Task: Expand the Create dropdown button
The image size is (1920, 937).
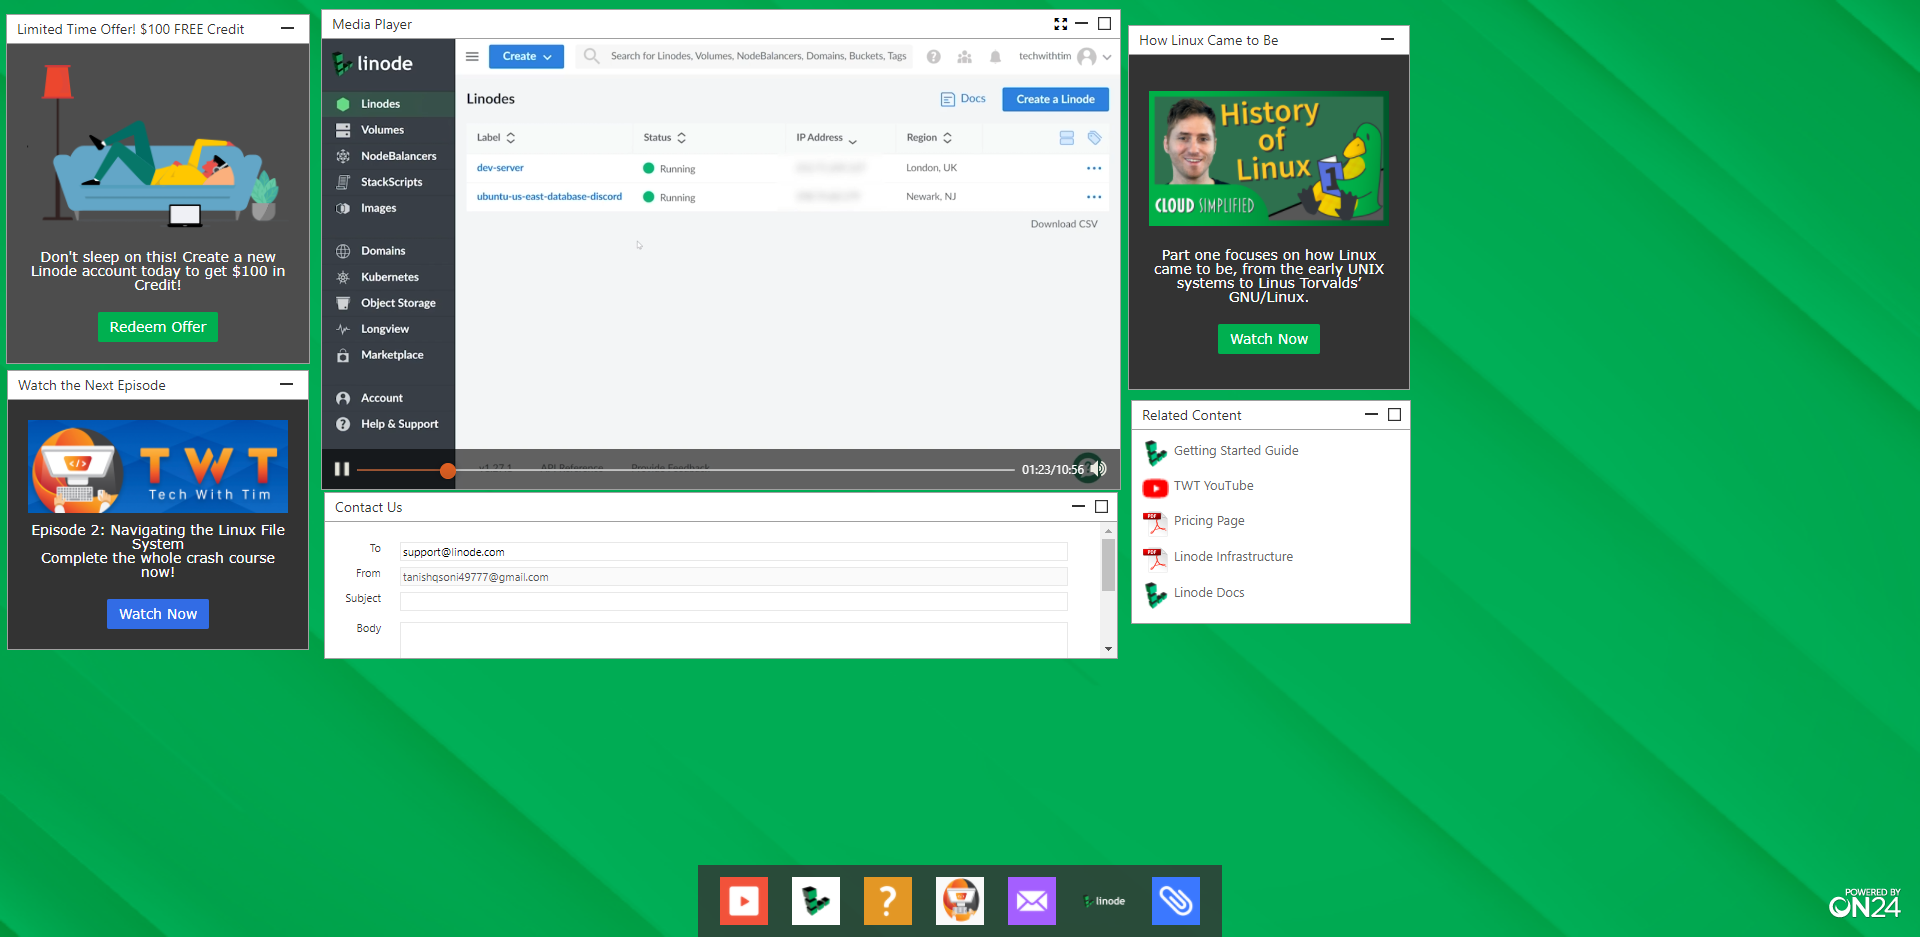Action: click(x=526, y=57)
